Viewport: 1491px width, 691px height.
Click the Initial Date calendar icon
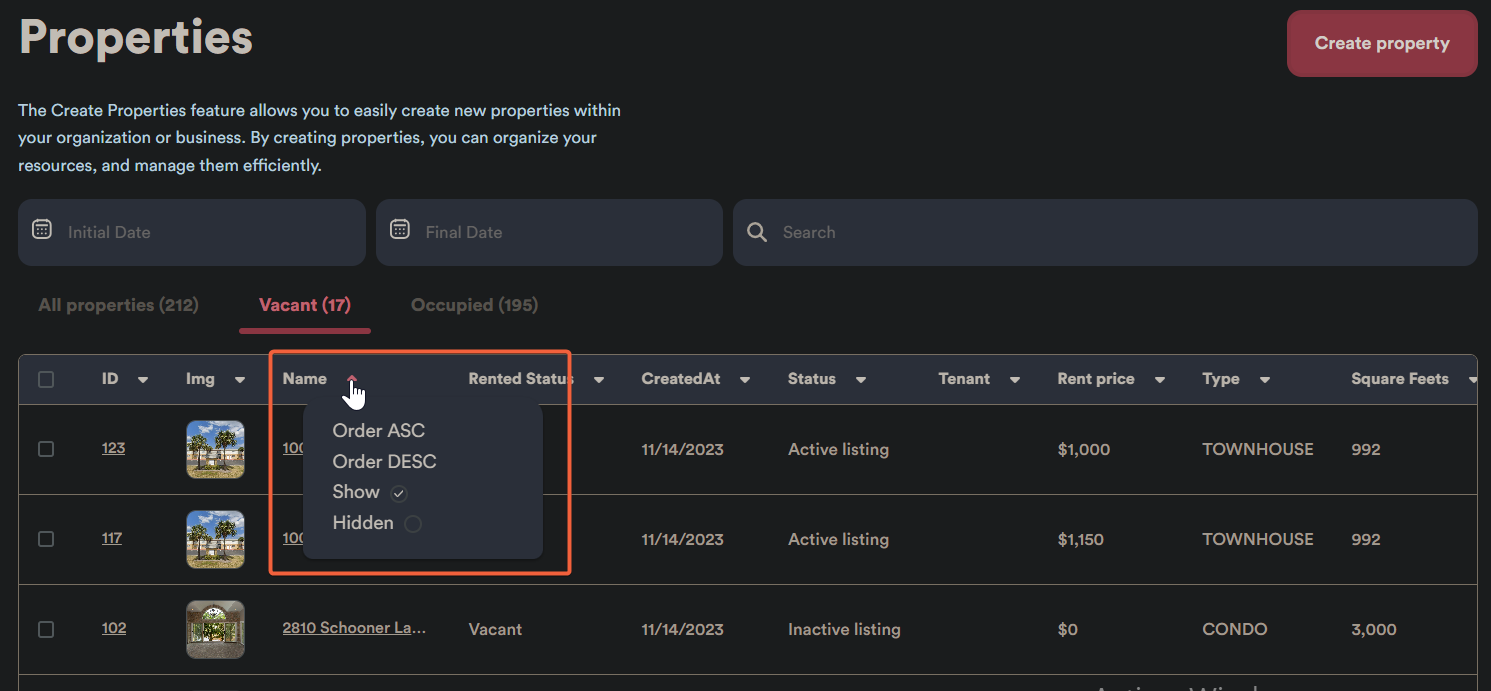point(41,229)
